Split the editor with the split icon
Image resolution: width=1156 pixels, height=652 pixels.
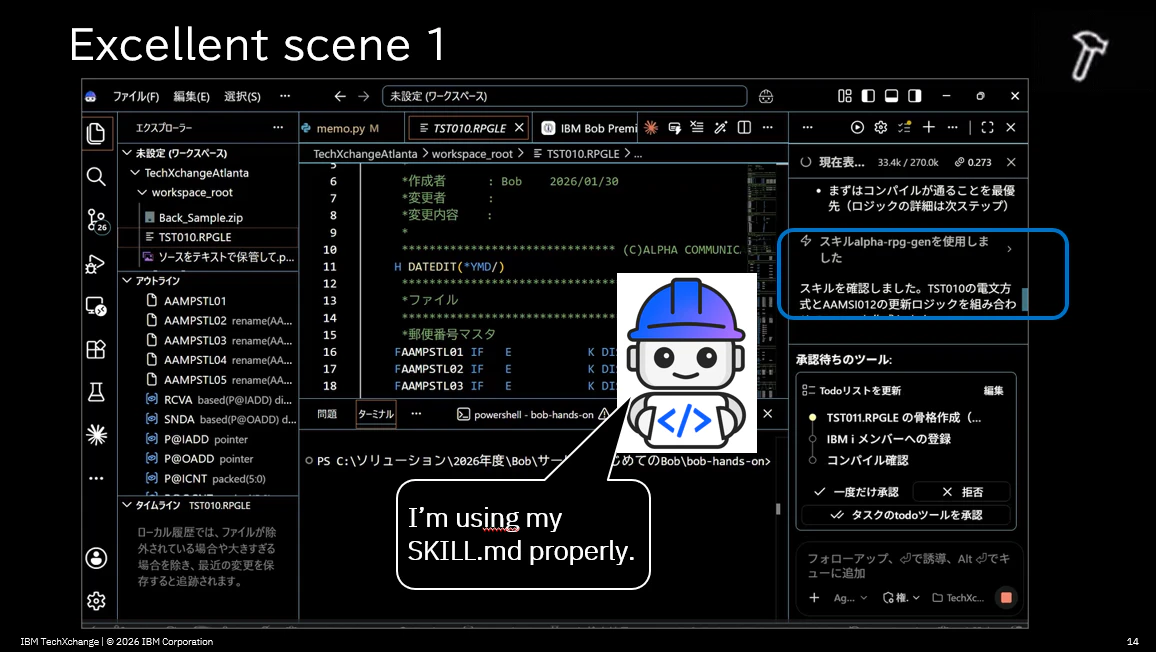point(744,128)
